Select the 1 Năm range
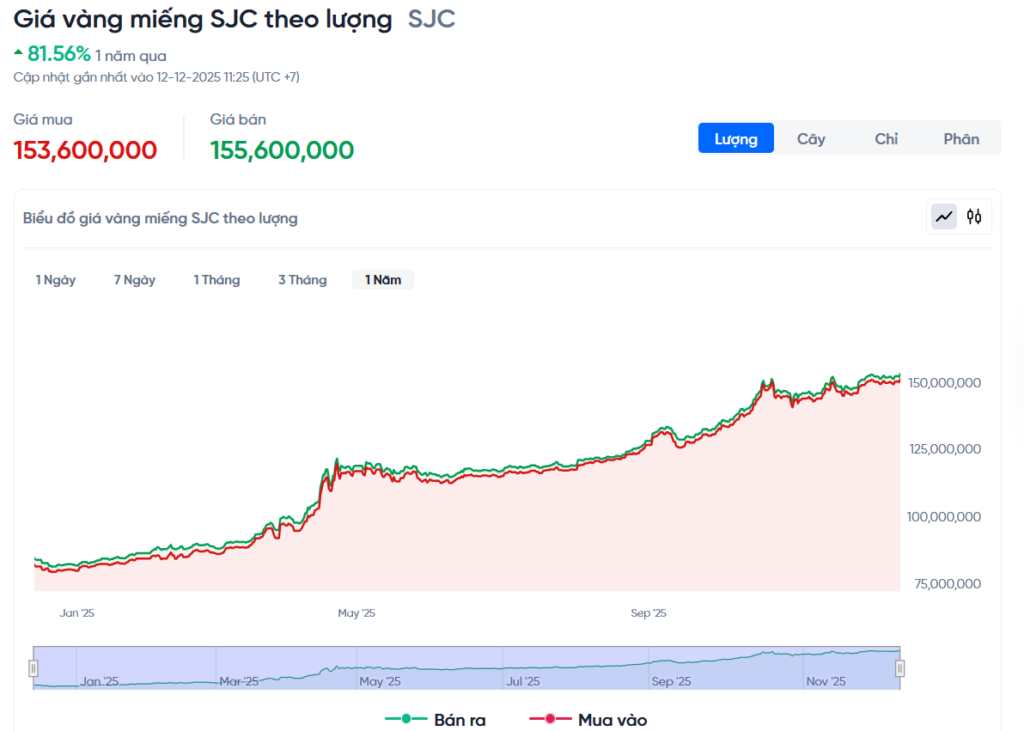The height and width of the screenshot is (731, 1024). pyautogui.click(x=383, y=280)
